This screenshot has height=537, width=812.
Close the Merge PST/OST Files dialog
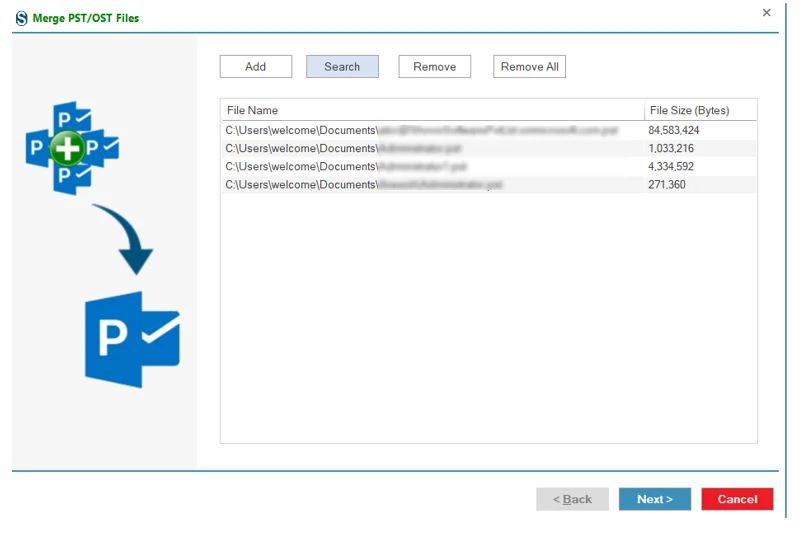pos(766,12)
